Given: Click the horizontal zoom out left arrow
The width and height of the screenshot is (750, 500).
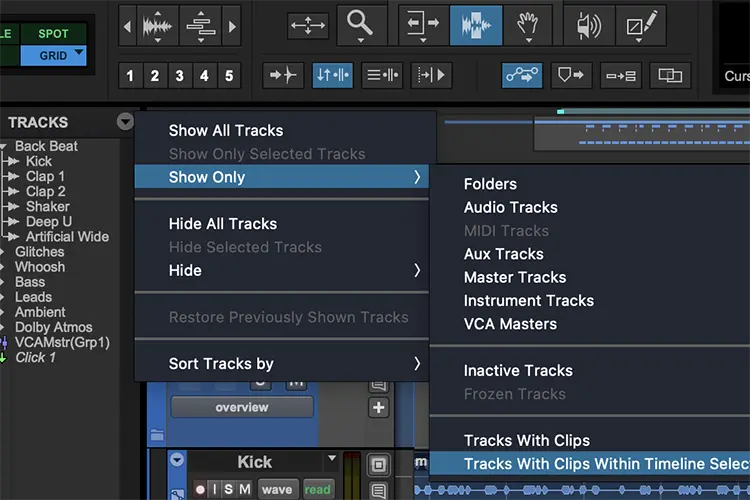Looking at the screenshot, I should pos(127,26).
